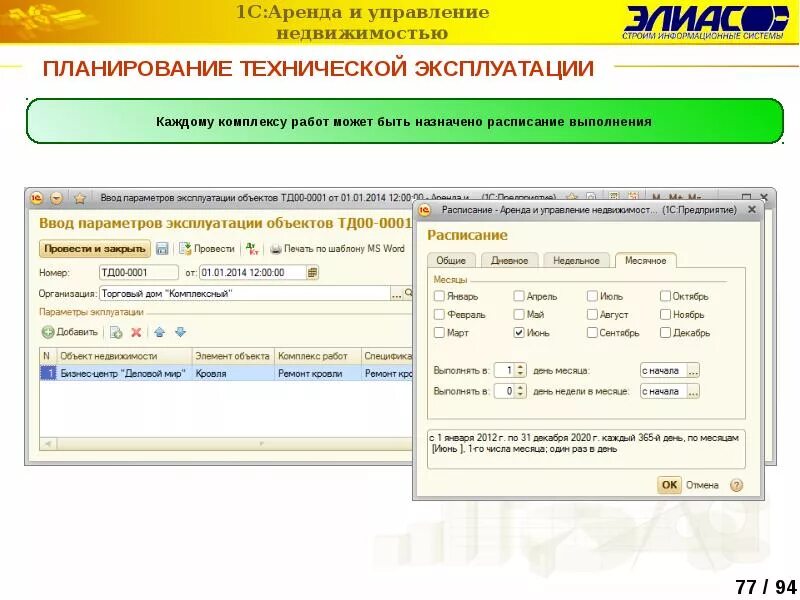The height and width of the screenshot is (600, 800).
Task: Adjust the день месяца spinner arrows
Action: 520,370
